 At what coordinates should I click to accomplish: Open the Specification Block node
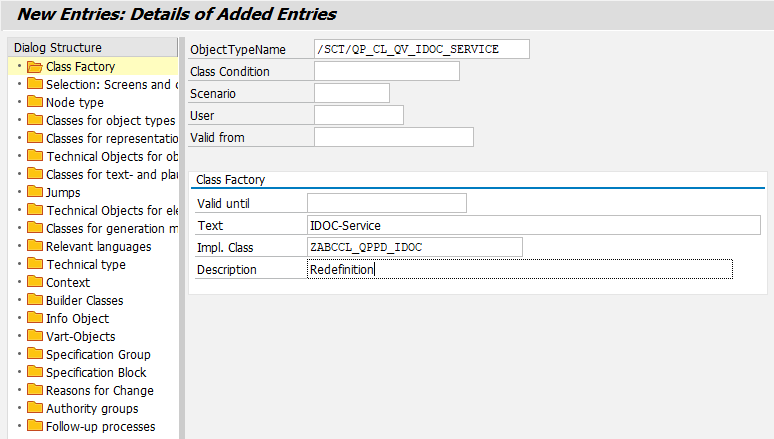click(x=96, y=373)
